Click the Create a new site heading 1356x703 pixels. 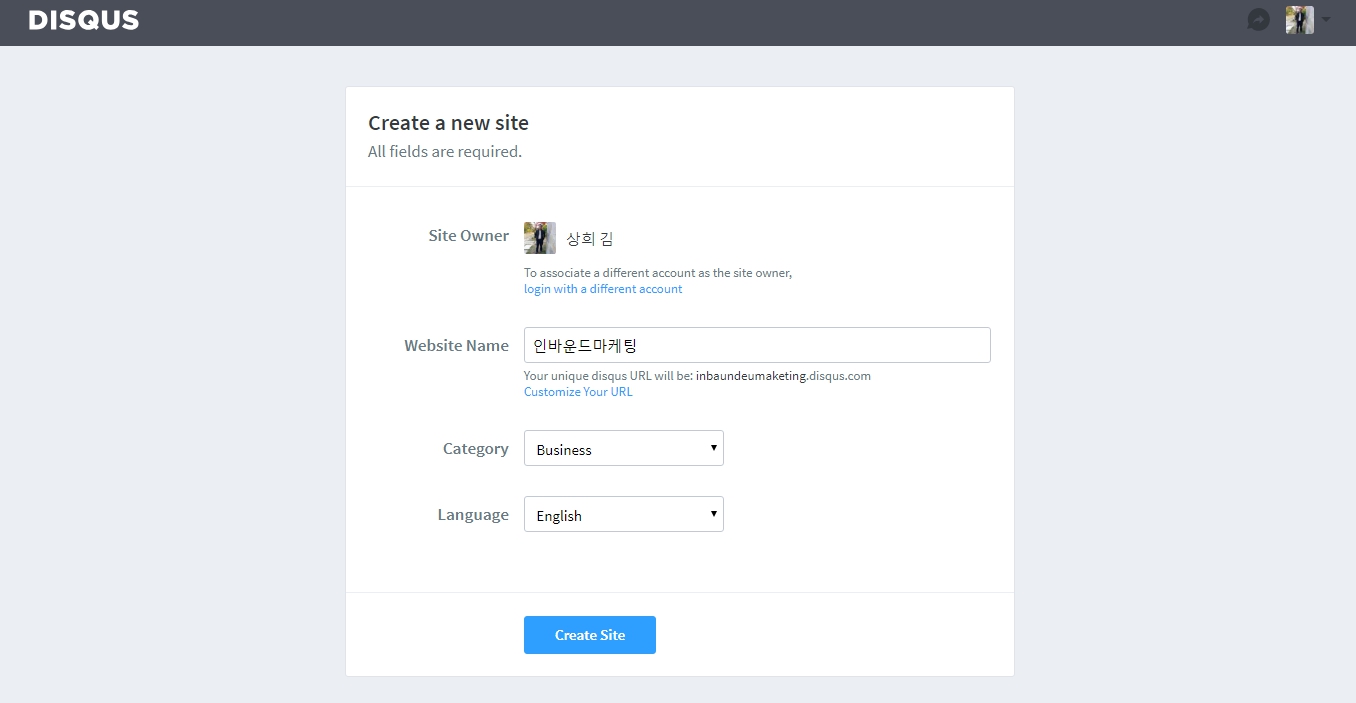click(x=448, y=123)
